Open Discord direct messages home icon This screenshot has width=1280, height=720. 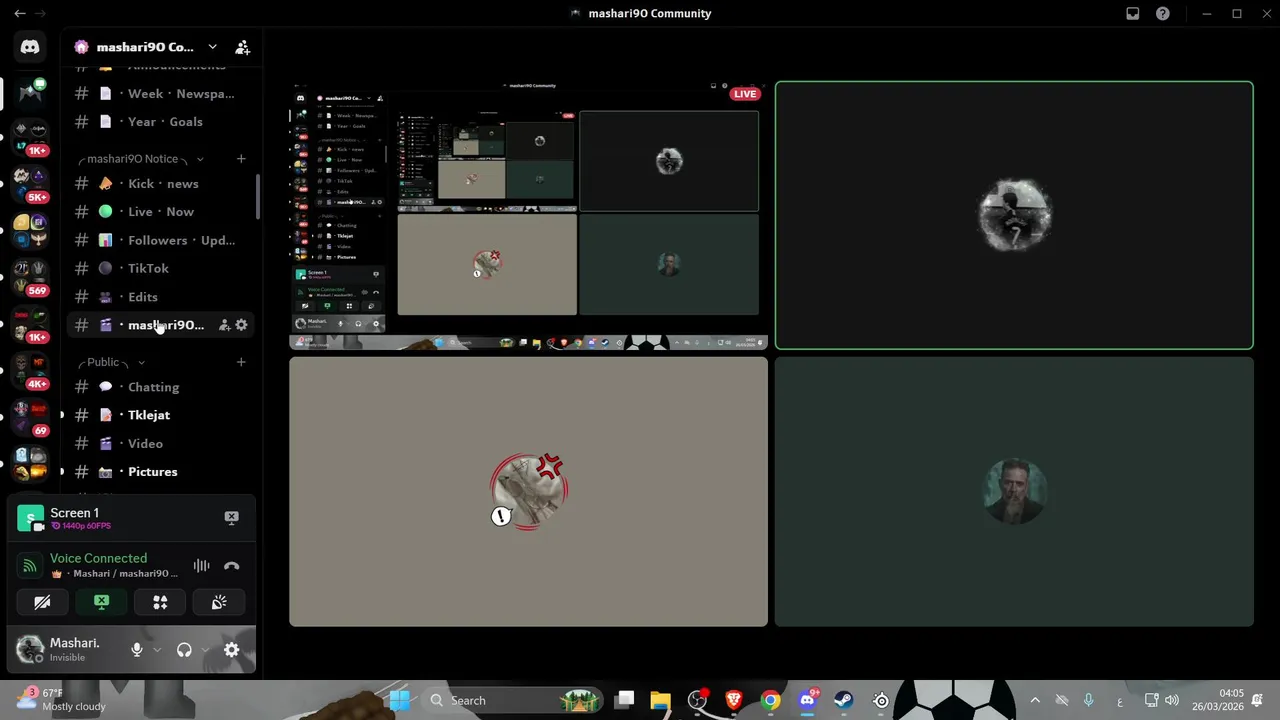[x=30, y=47]
